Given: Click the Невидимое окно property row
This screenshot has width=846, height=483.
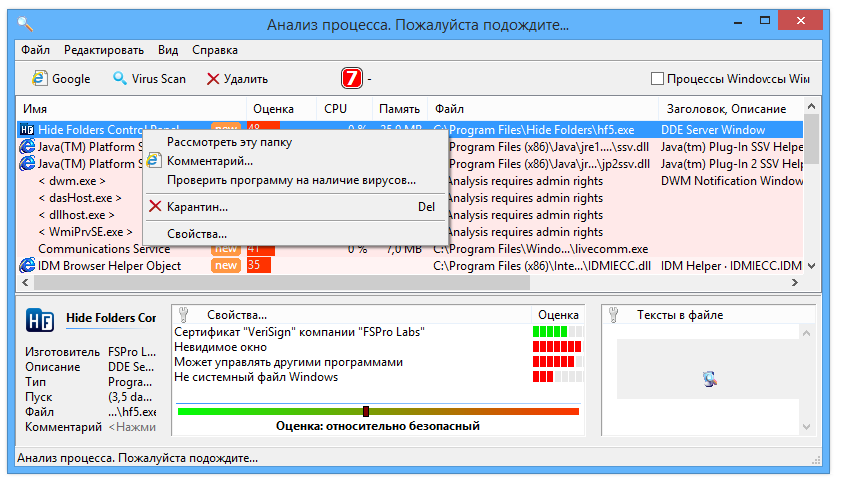Looking at the screenshot, I should (221, 347).
